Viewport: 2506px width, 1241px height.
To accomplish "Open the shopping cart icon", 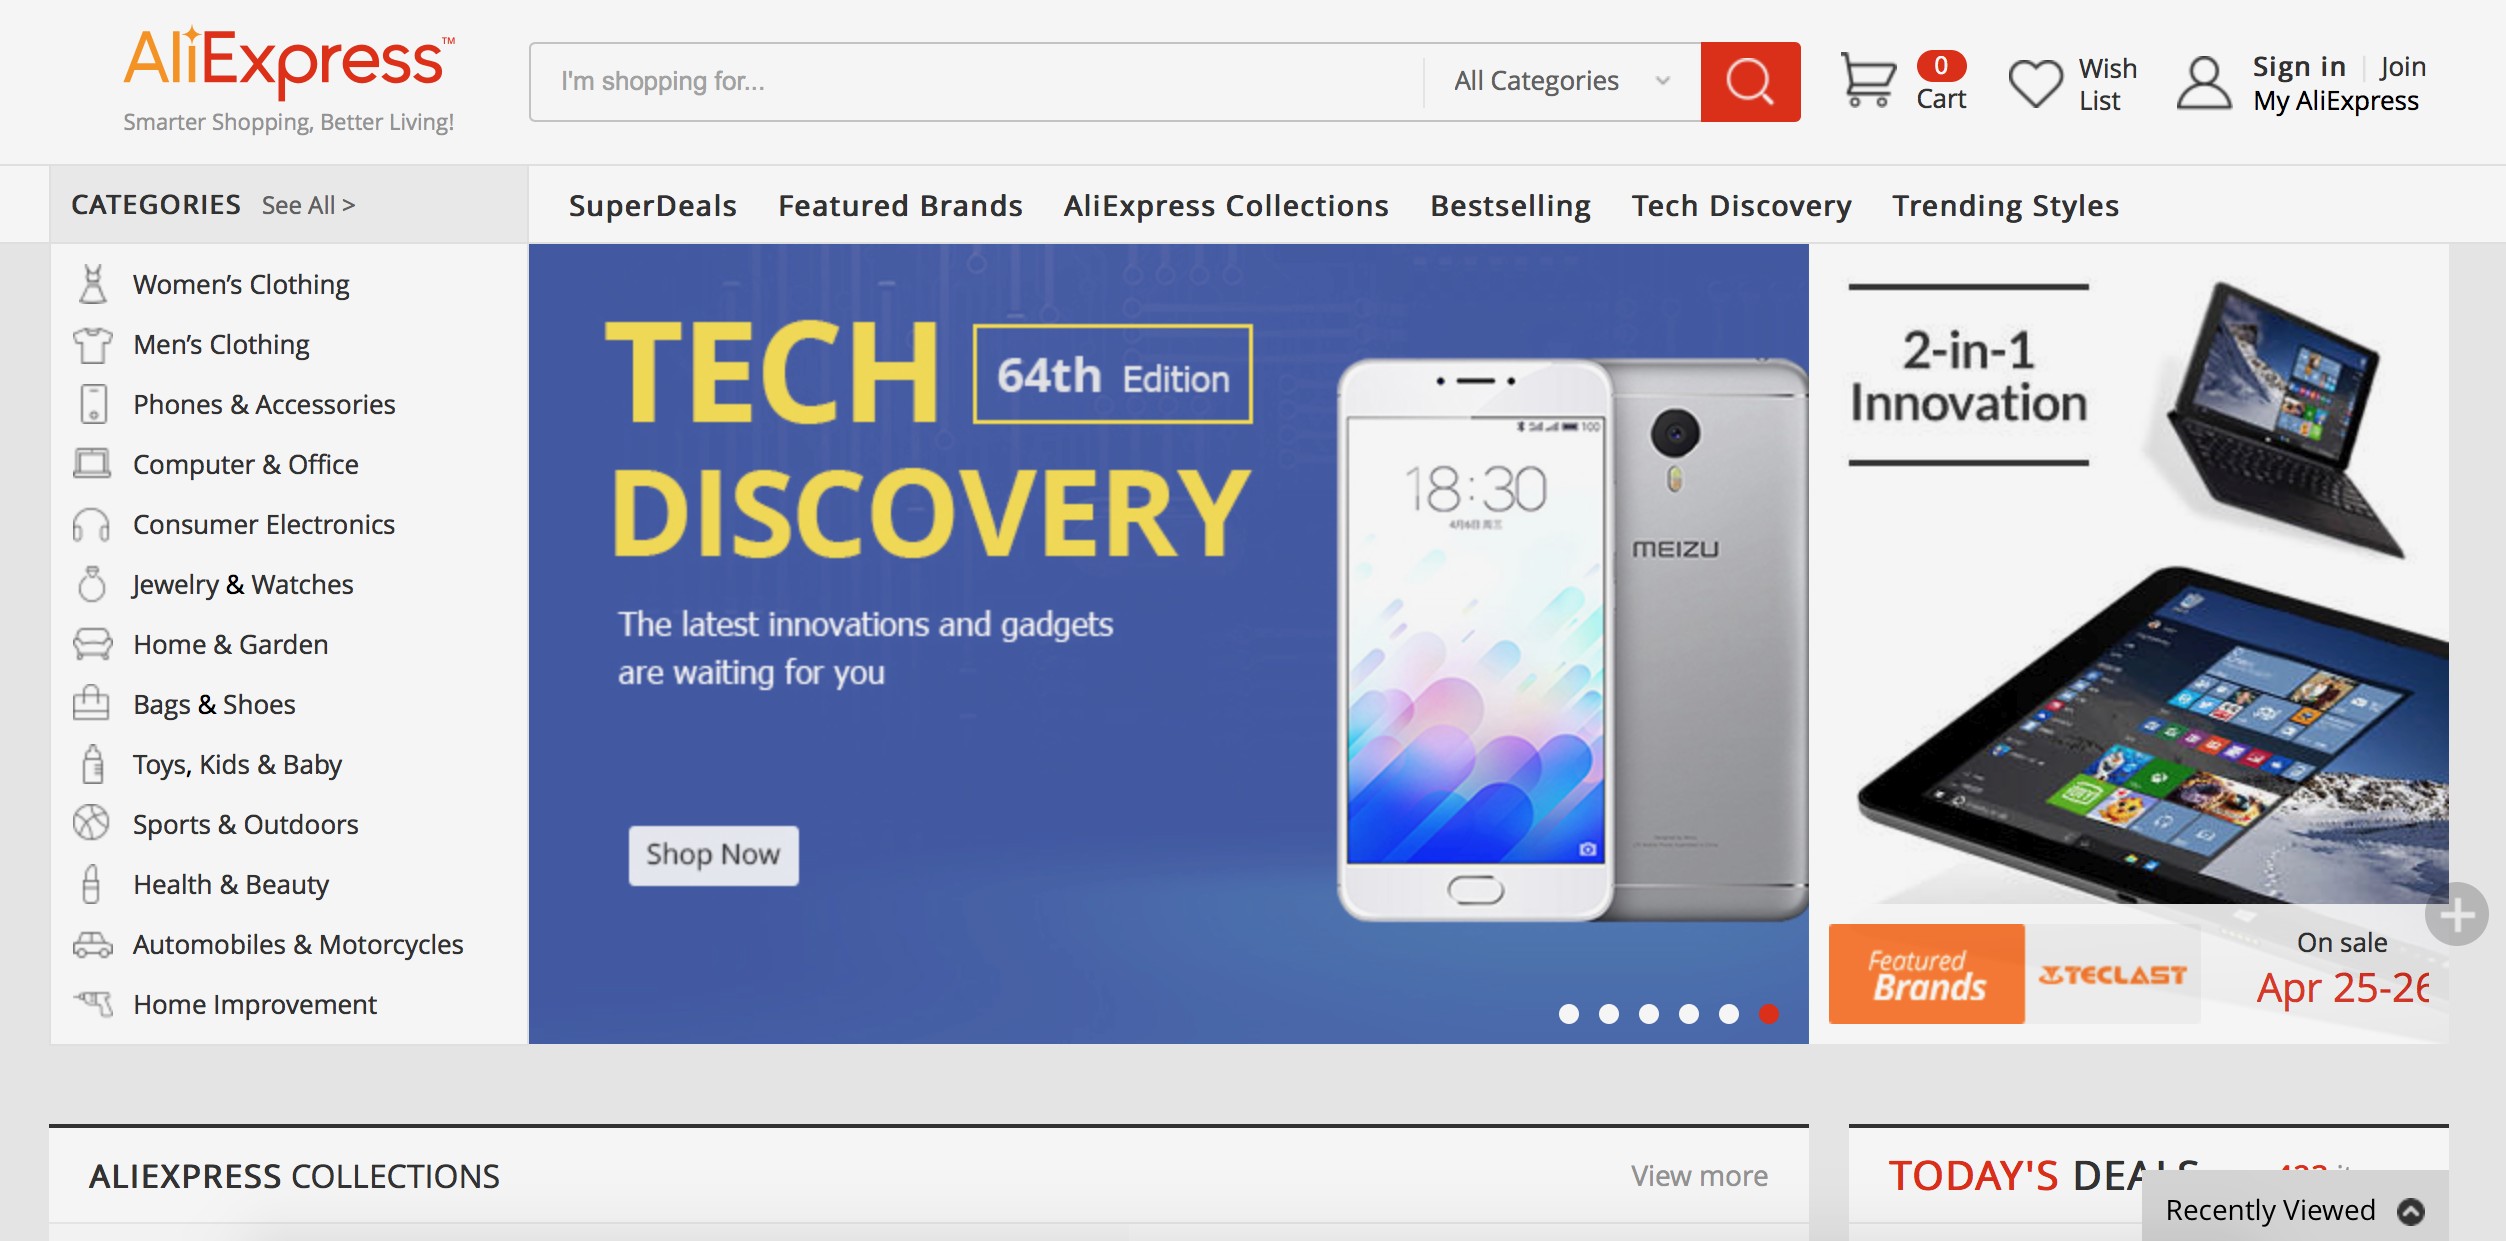I will pos(1868,79).
